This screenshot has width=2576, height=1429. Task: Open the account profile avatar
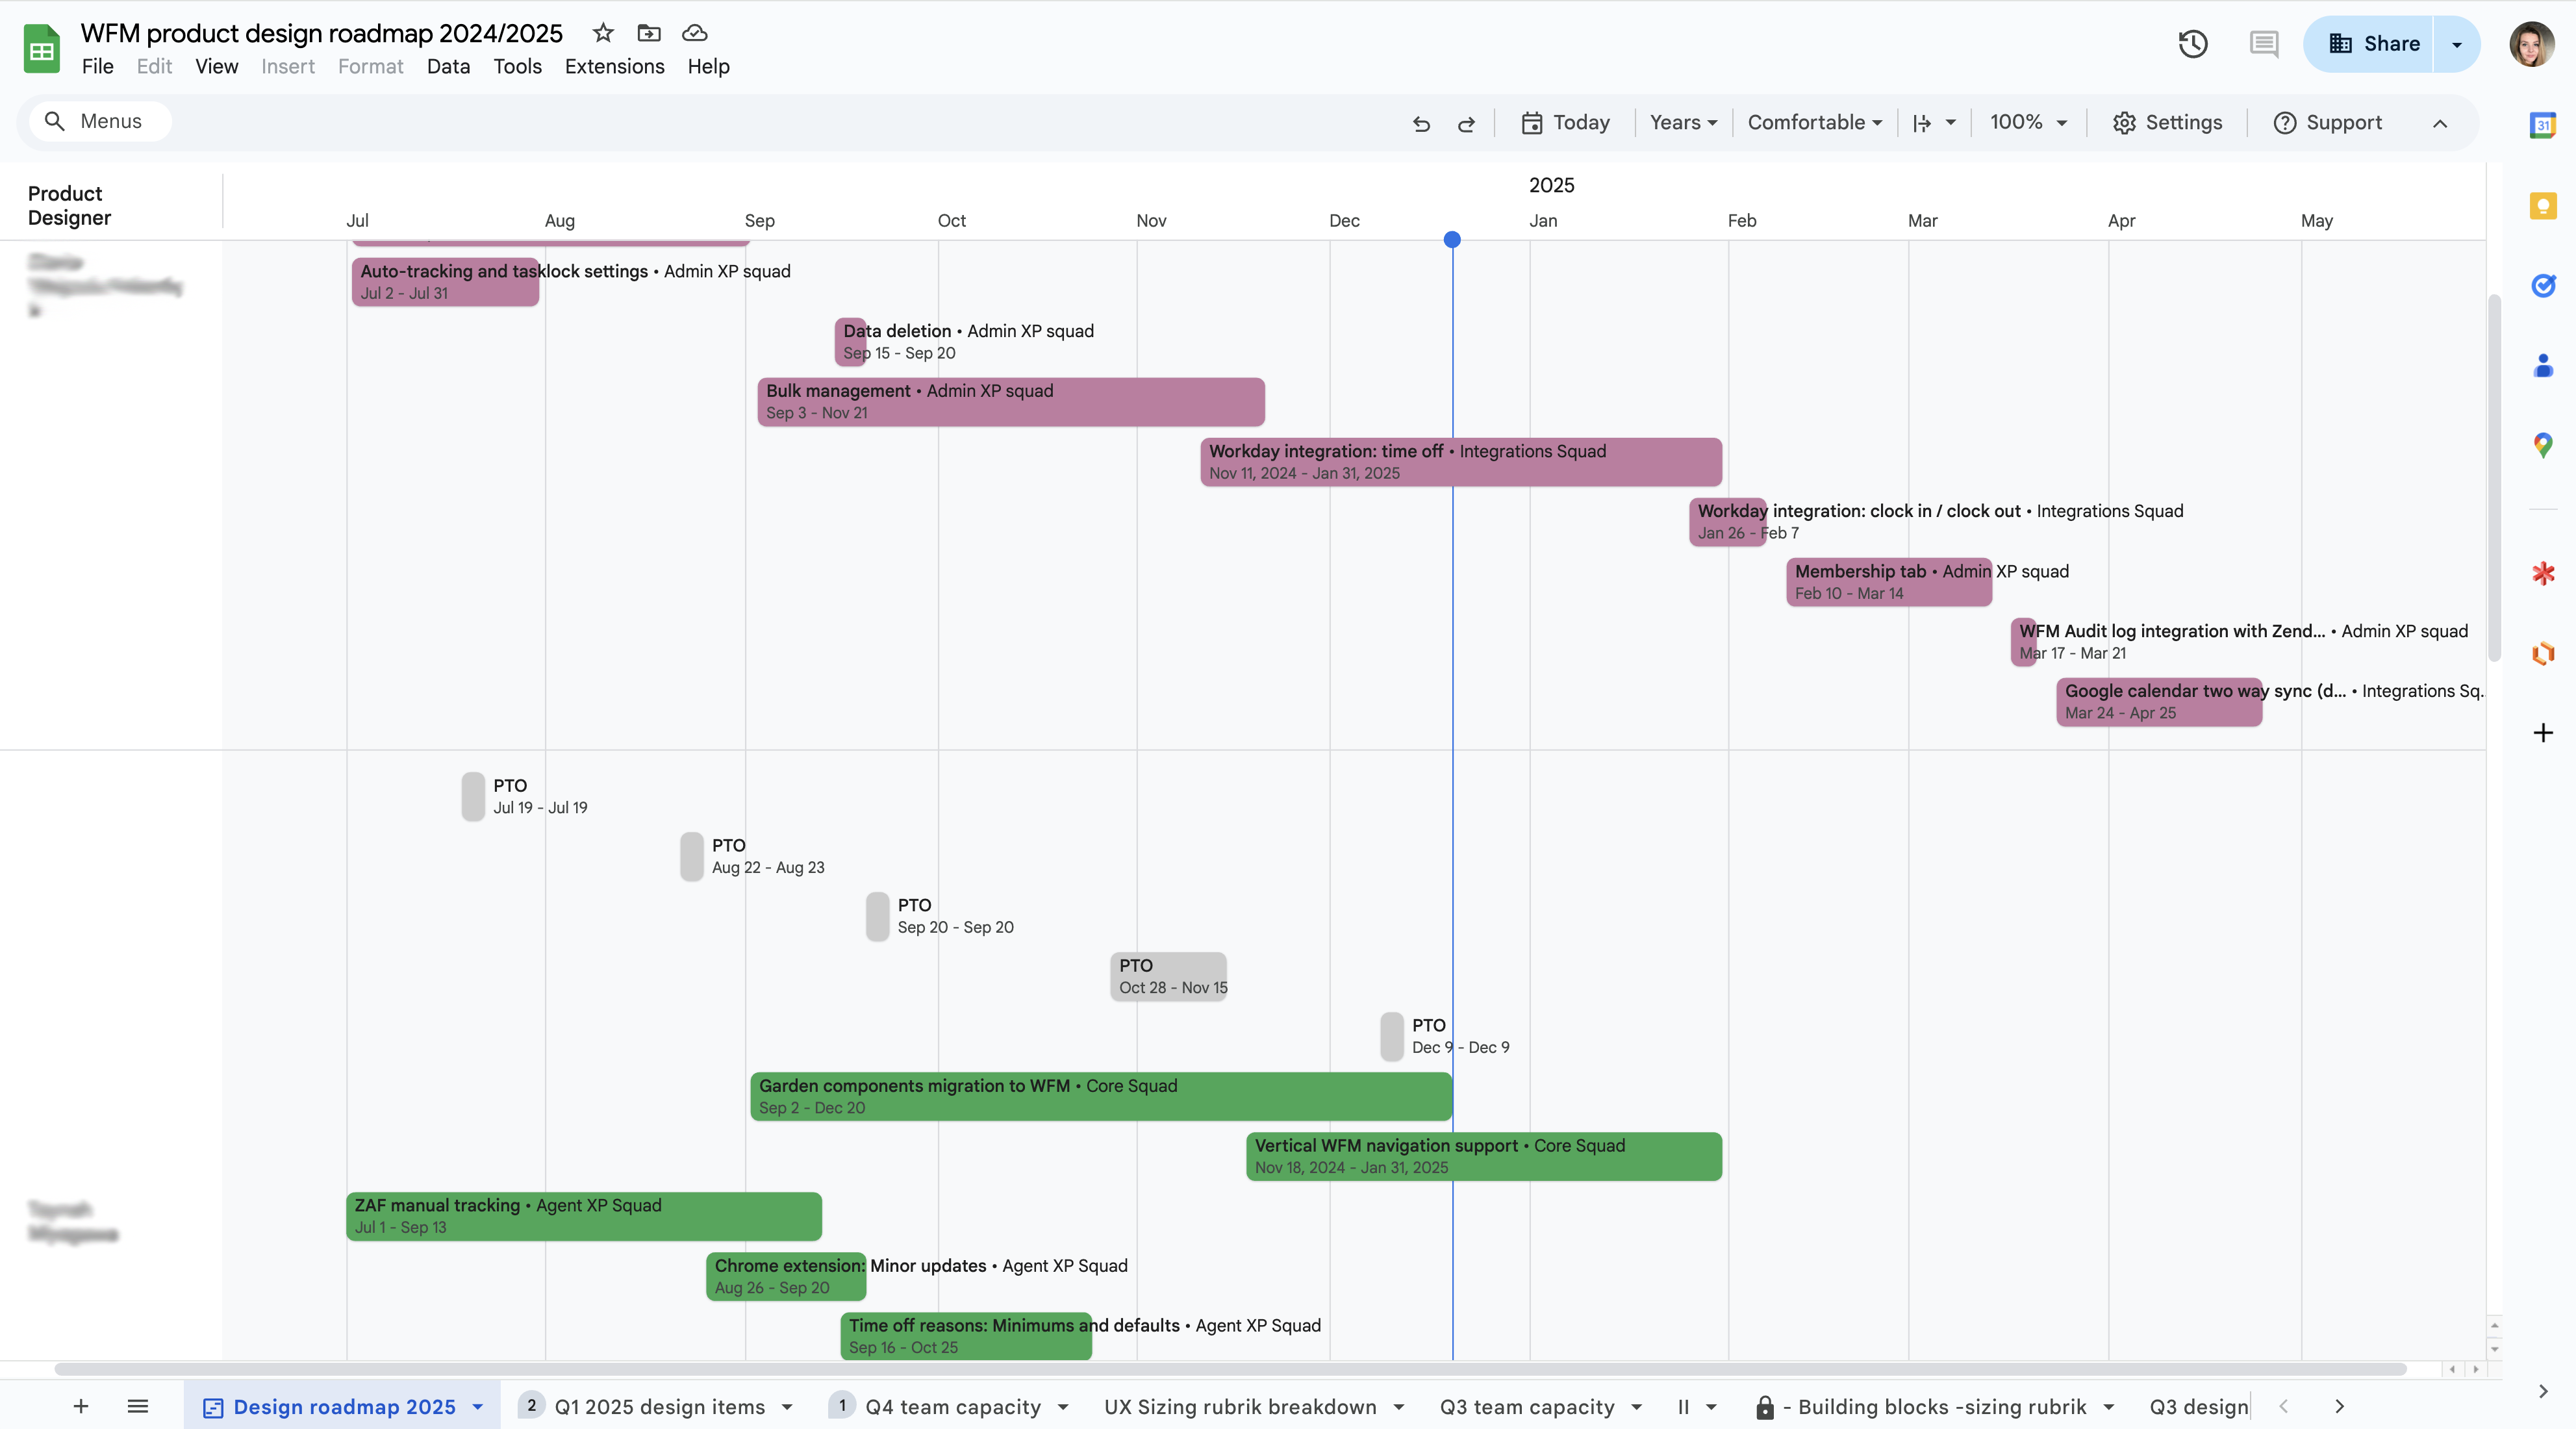tap(2531, 44)
